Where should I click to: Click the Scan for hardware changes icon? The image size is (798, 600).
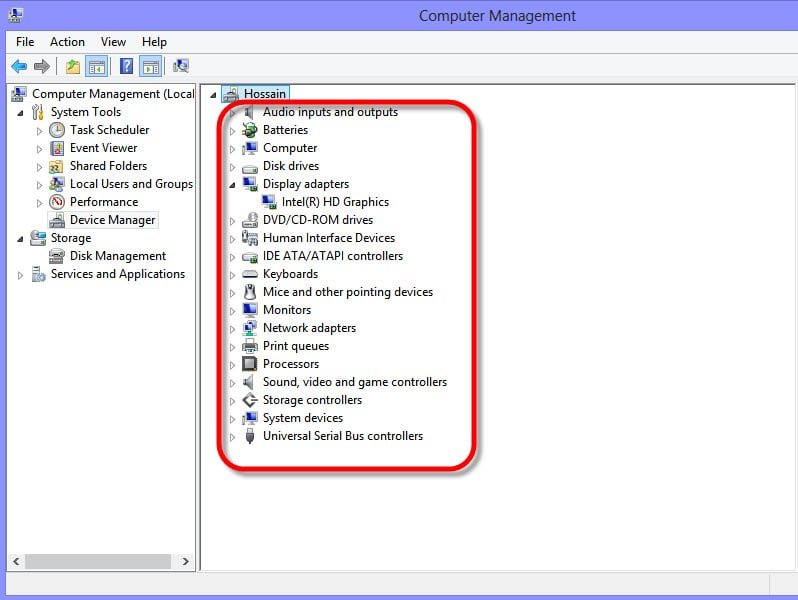pyautogui.click(x=181, y=66)
